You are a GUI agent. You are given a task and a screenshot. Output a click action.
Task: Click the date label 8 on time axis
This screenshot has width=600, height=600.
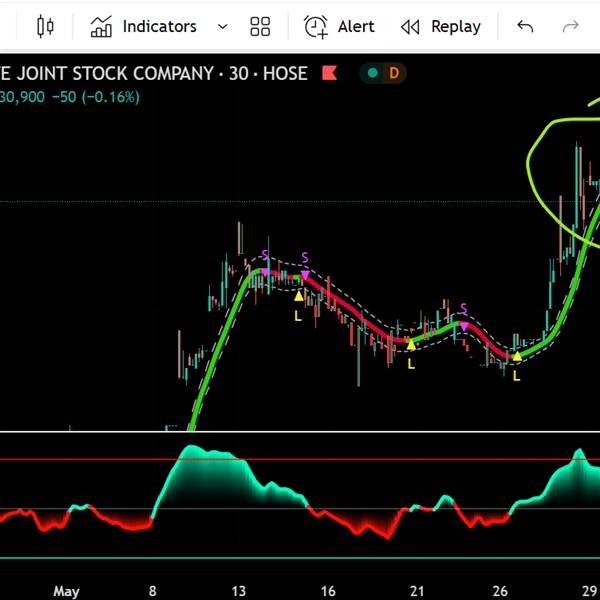tap(152, 591)
